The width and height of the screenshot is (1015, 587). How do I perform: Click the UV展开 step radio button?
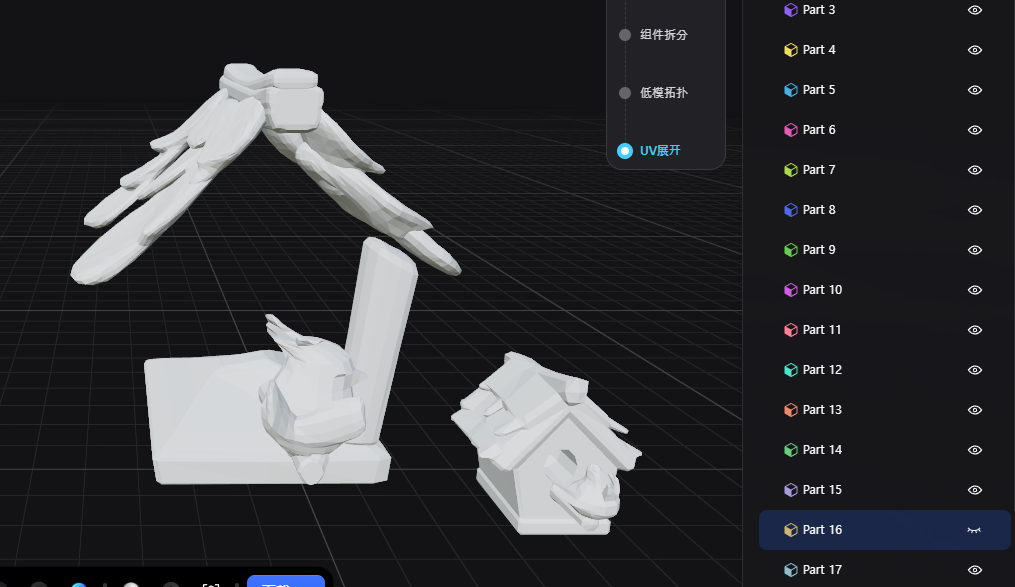623,151
